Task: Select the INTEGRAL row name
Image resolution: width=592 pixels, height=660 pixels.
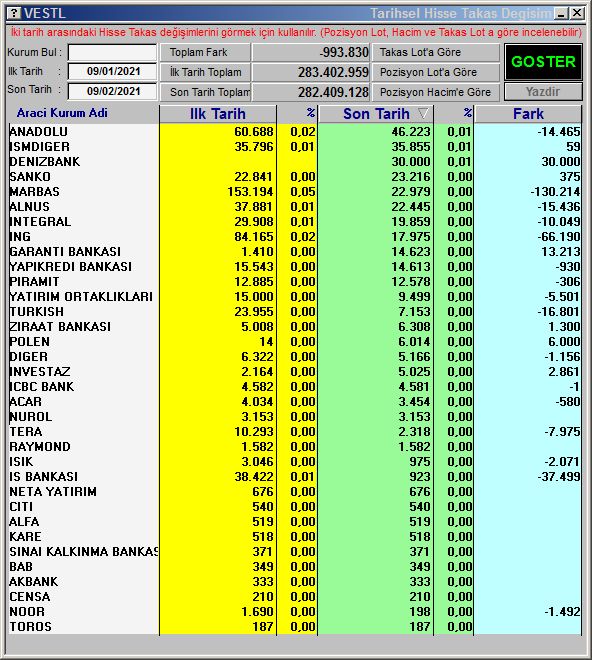Action: [40, 222]
